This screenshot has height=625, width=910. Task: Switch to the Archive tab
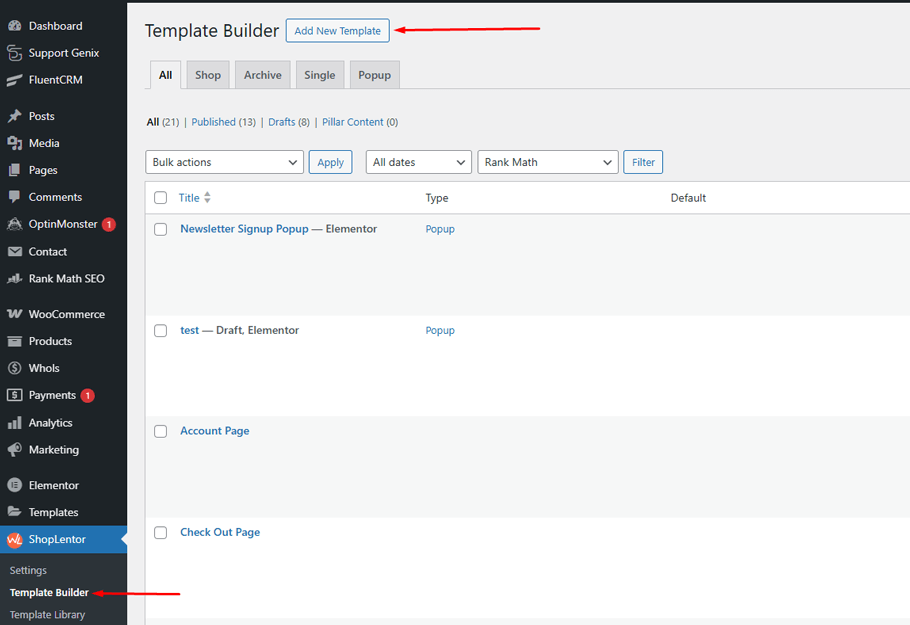click(x=262, y=75)
